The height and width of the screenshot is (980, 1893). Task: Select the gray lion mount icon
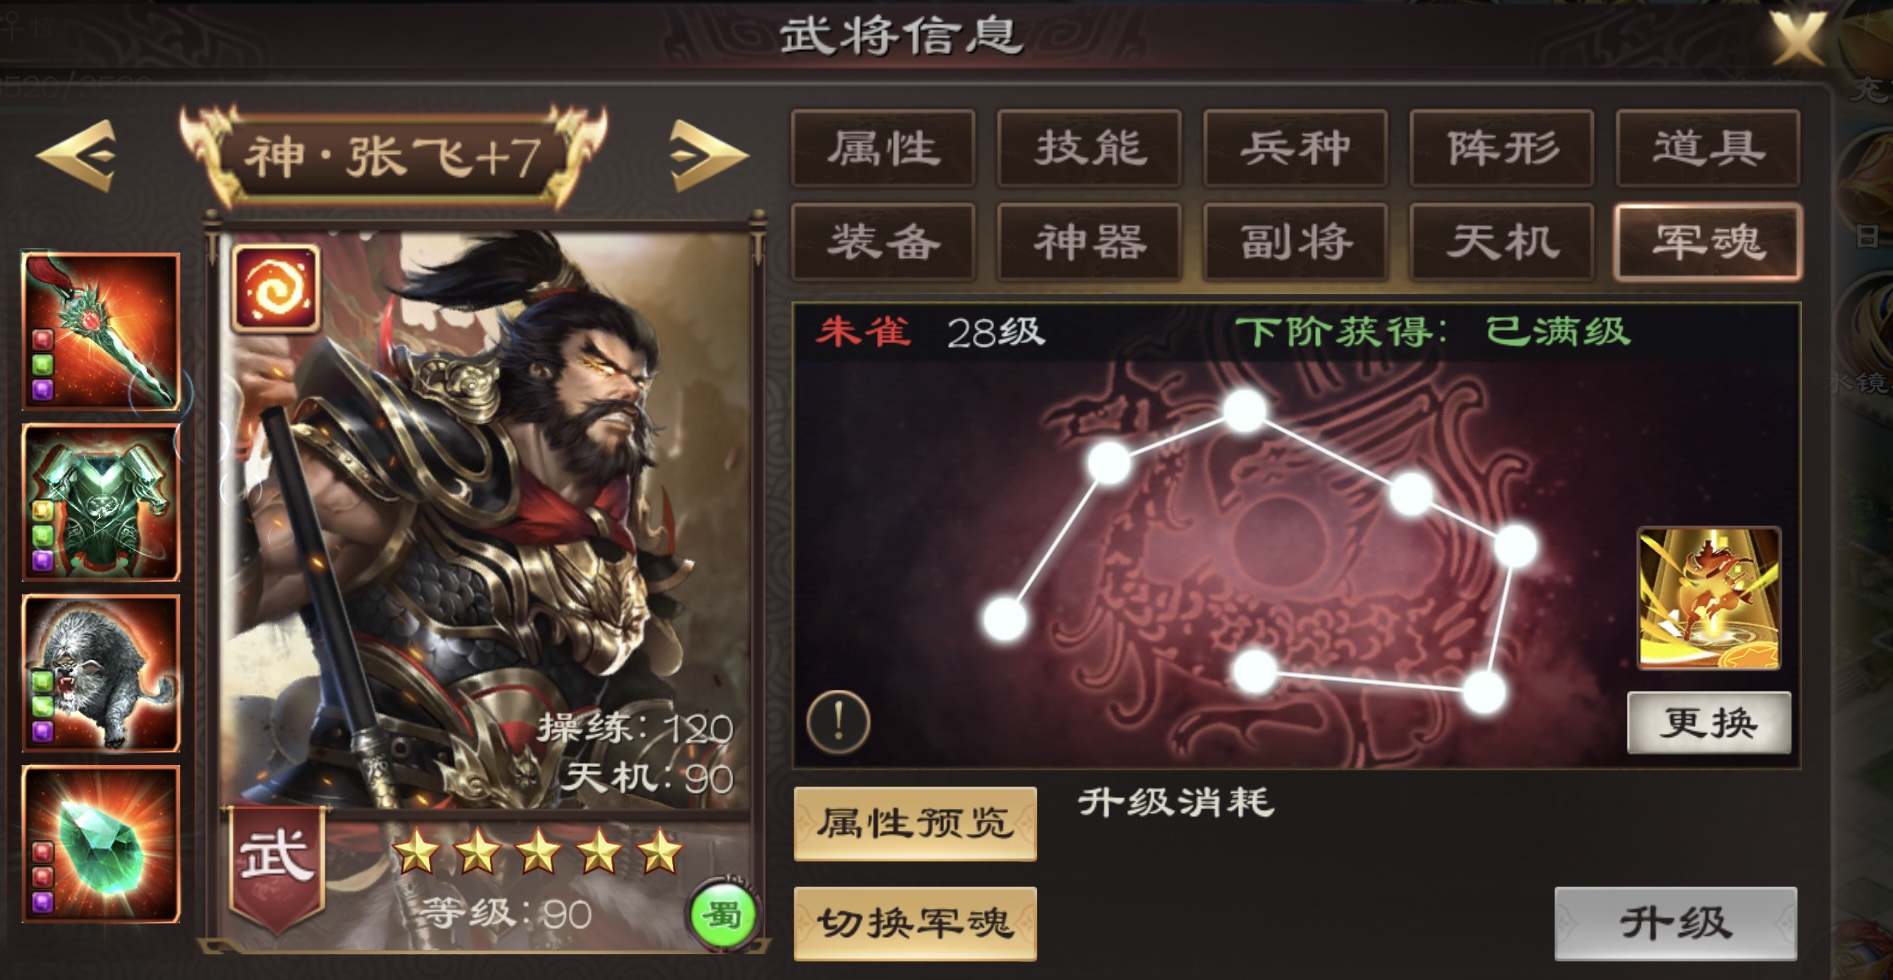pyautogui.click(x=101, y=673)
